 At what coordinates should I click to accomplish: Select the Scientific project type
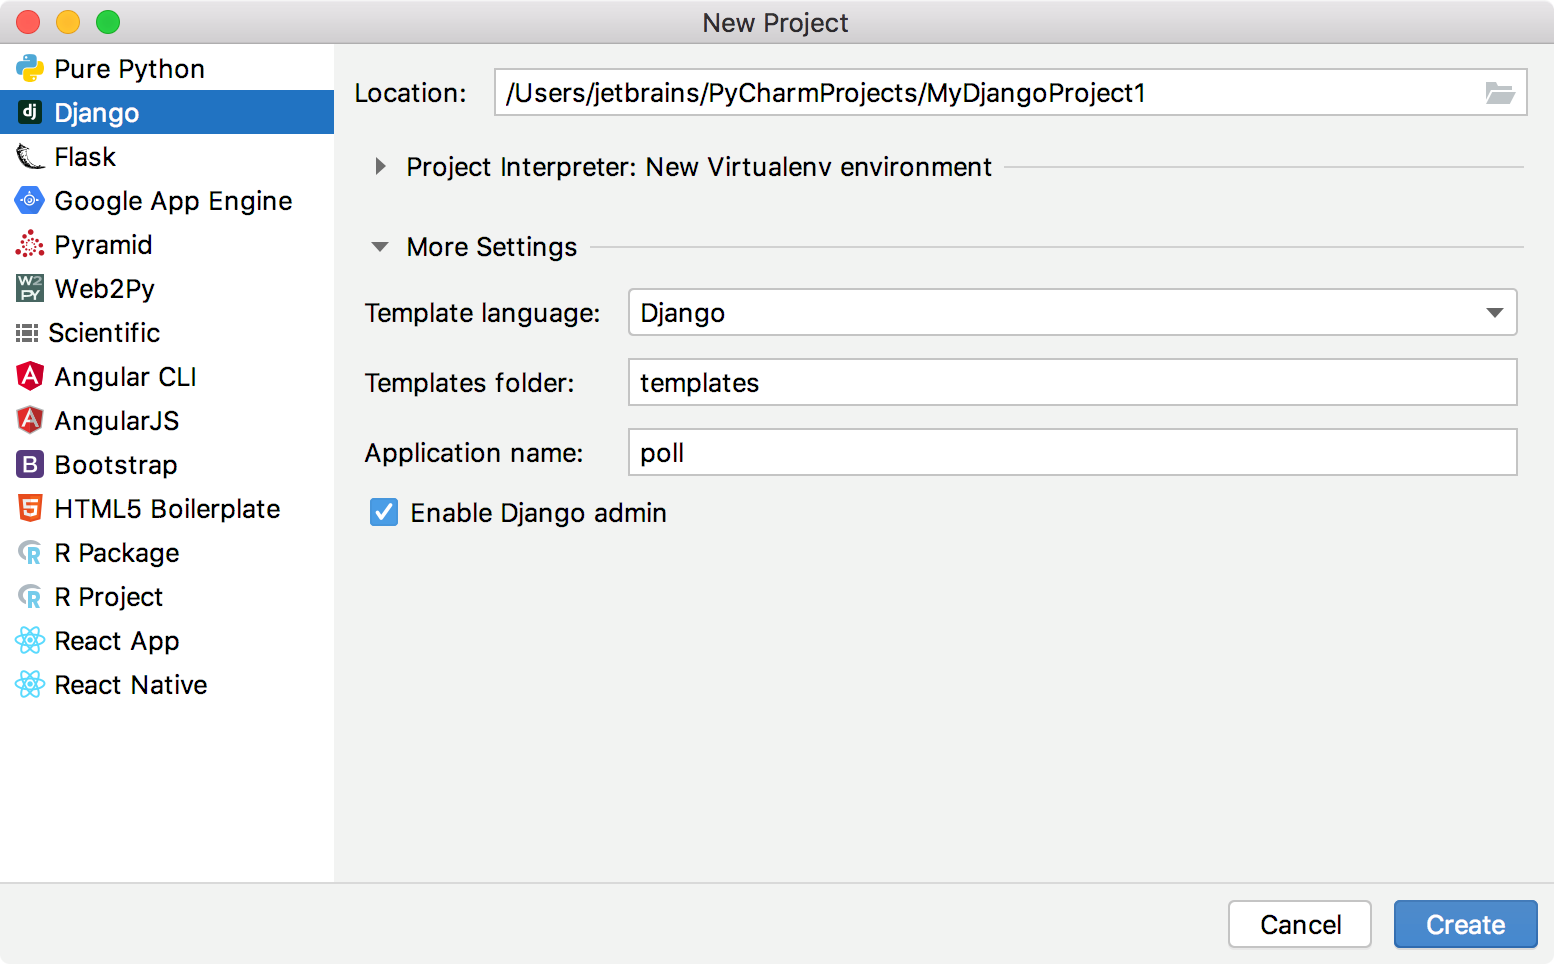[x=103, y=332]
